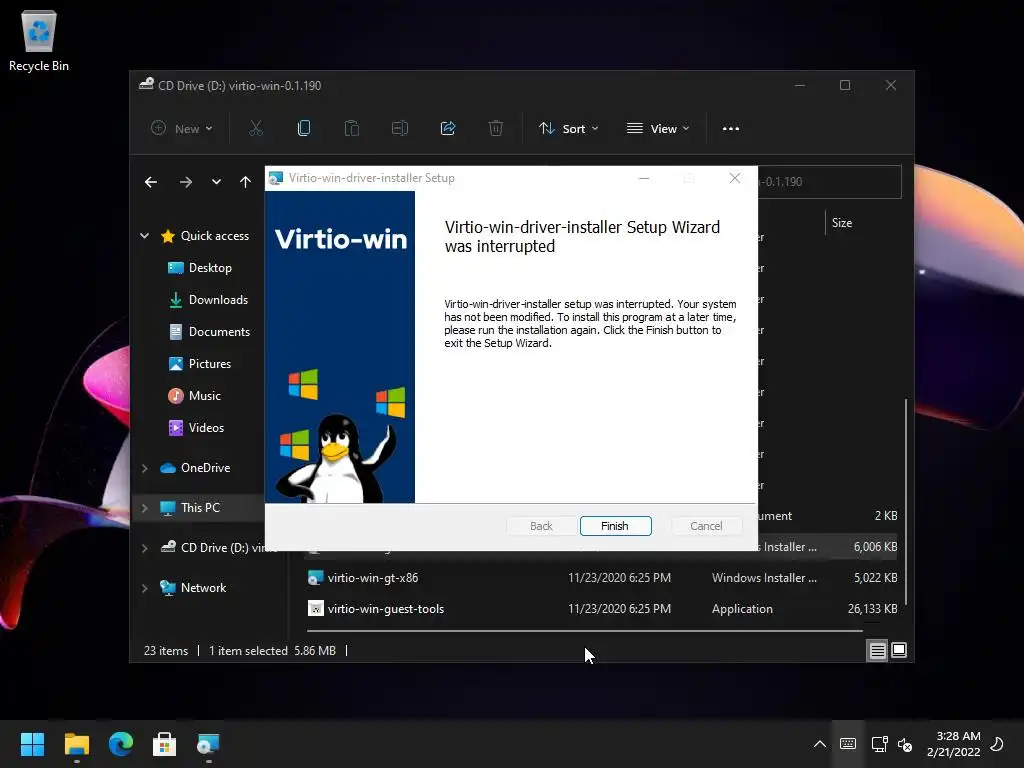
Task: Open the New dropdown in File Explorer
Action: [182, 129]
